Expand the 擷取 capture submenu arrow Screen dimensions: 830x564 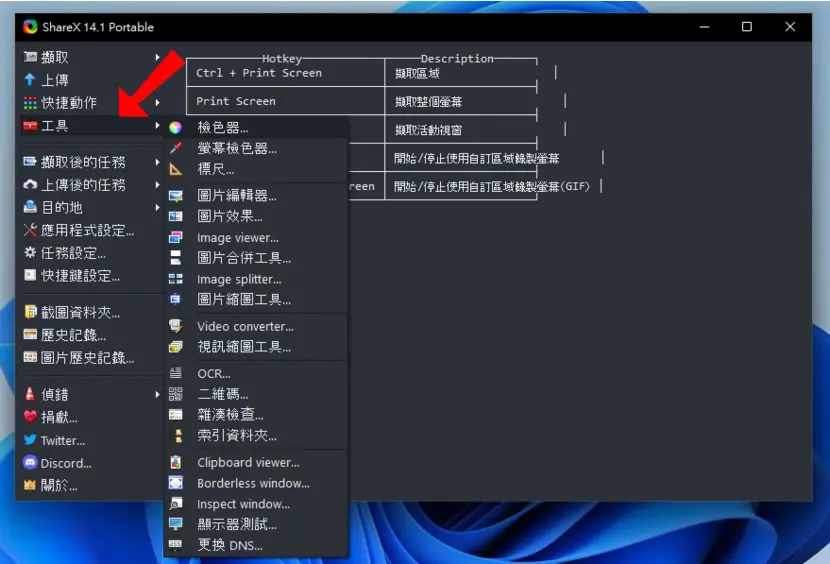tap(157, 57)
